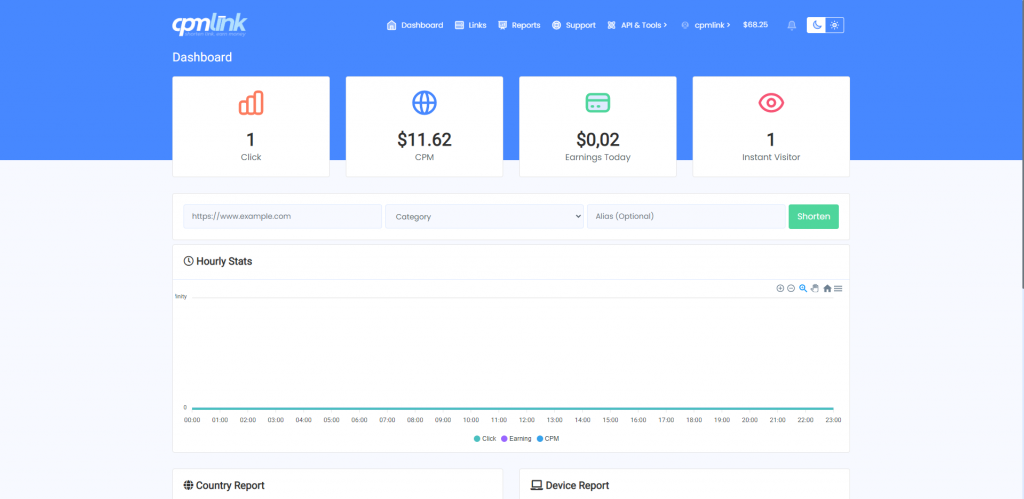Open the notifications bell
This screenshot has width=1024, height=499.
click(x=792, y=25)
